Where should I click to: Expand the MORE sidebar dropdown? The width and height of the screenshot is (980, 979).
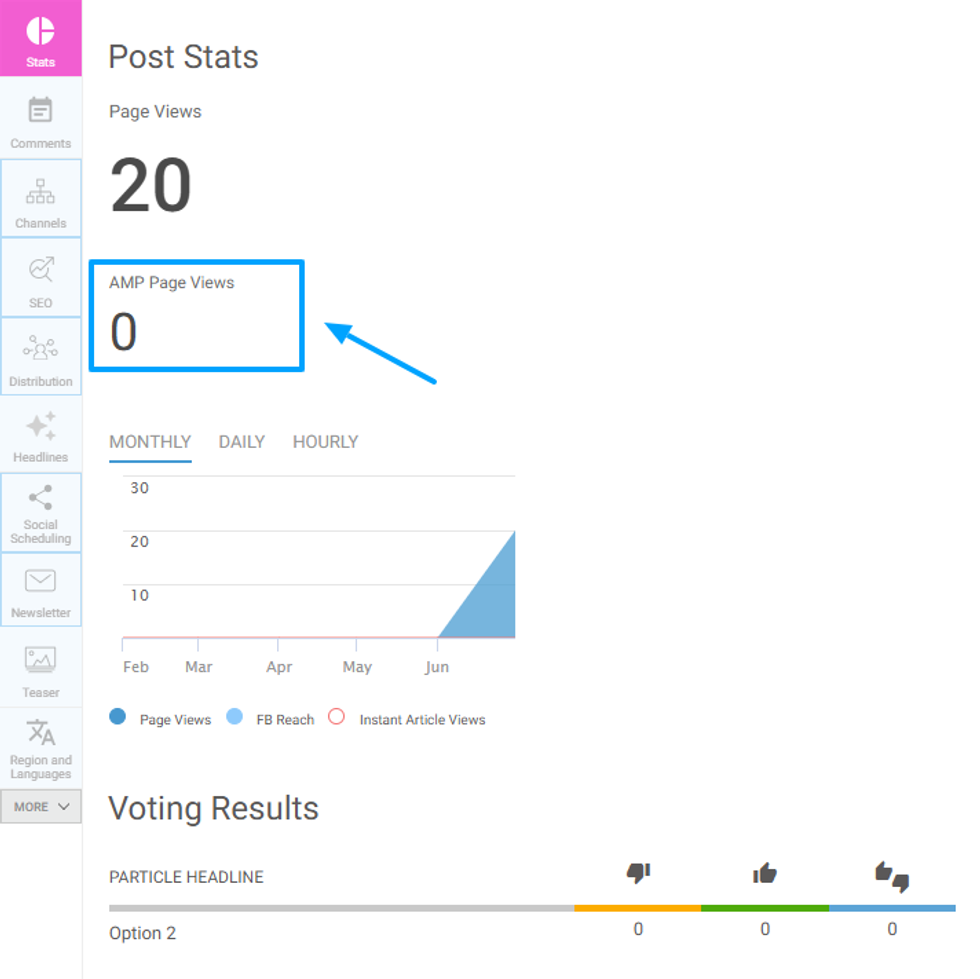(41, 806)
